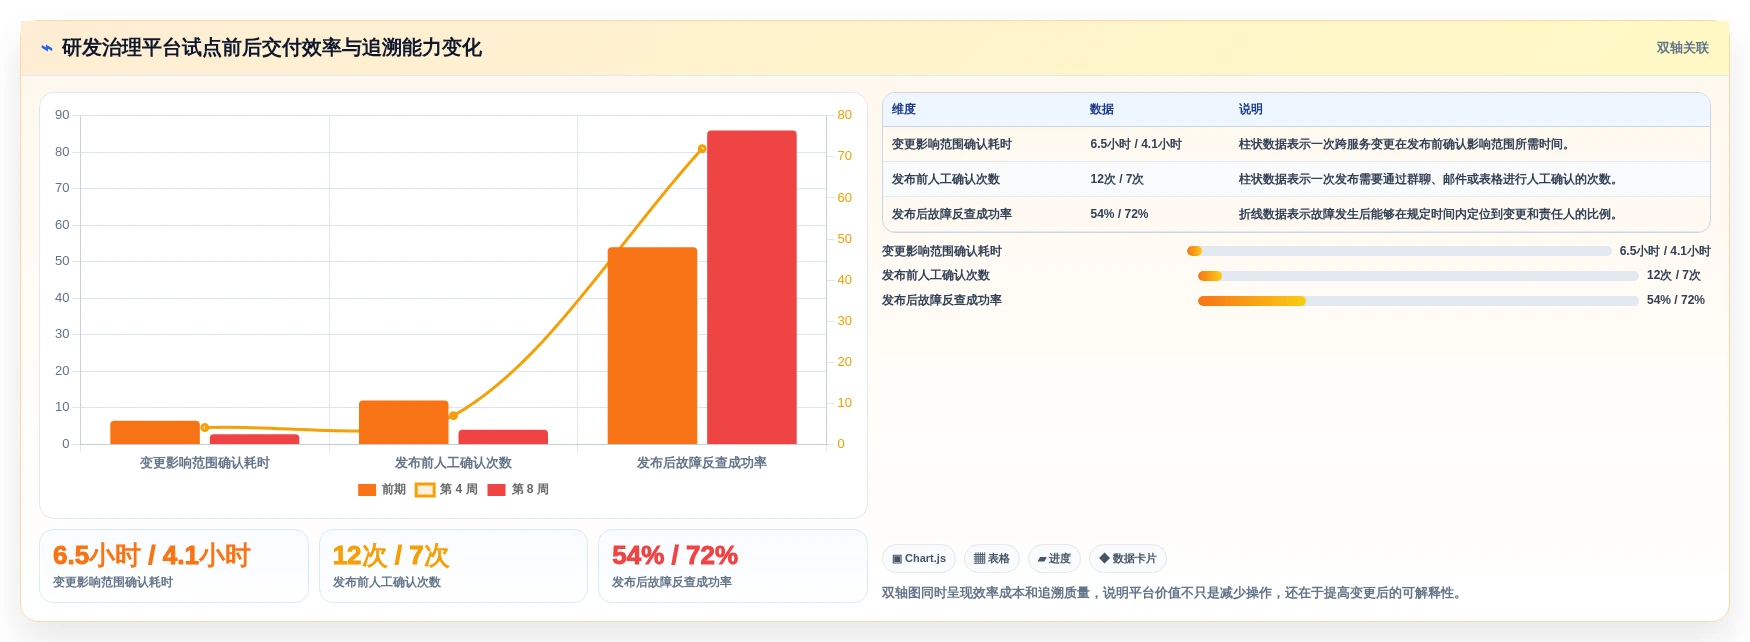
Task: Click the orange 变更影响范围确认耗时 bar
Action: [x=155, y=432]
